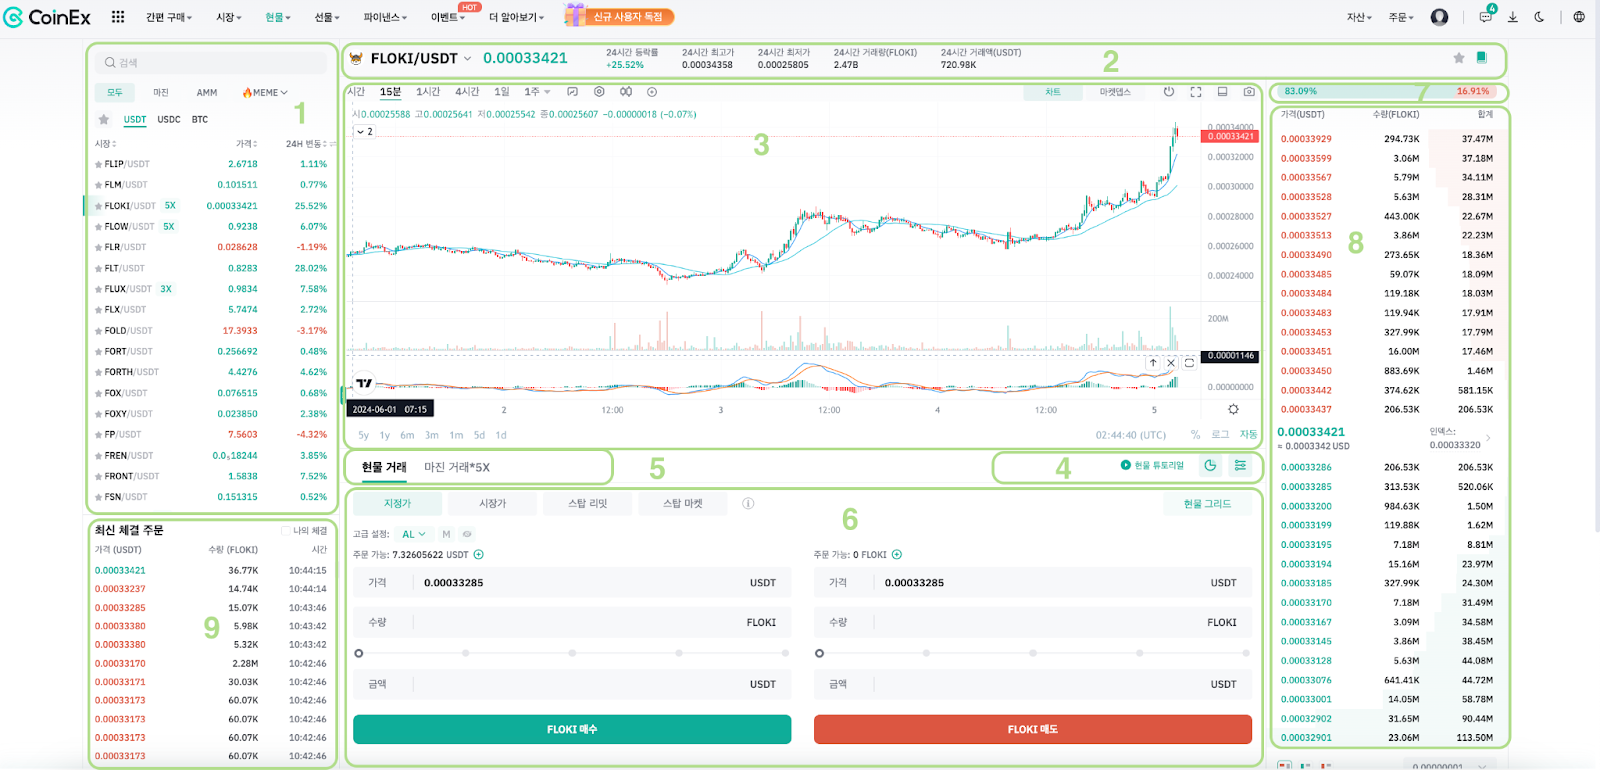Open the index price arrow in order book
Image resolution: width=1600 pixels, height=770 pixels.
(1488, 438)
